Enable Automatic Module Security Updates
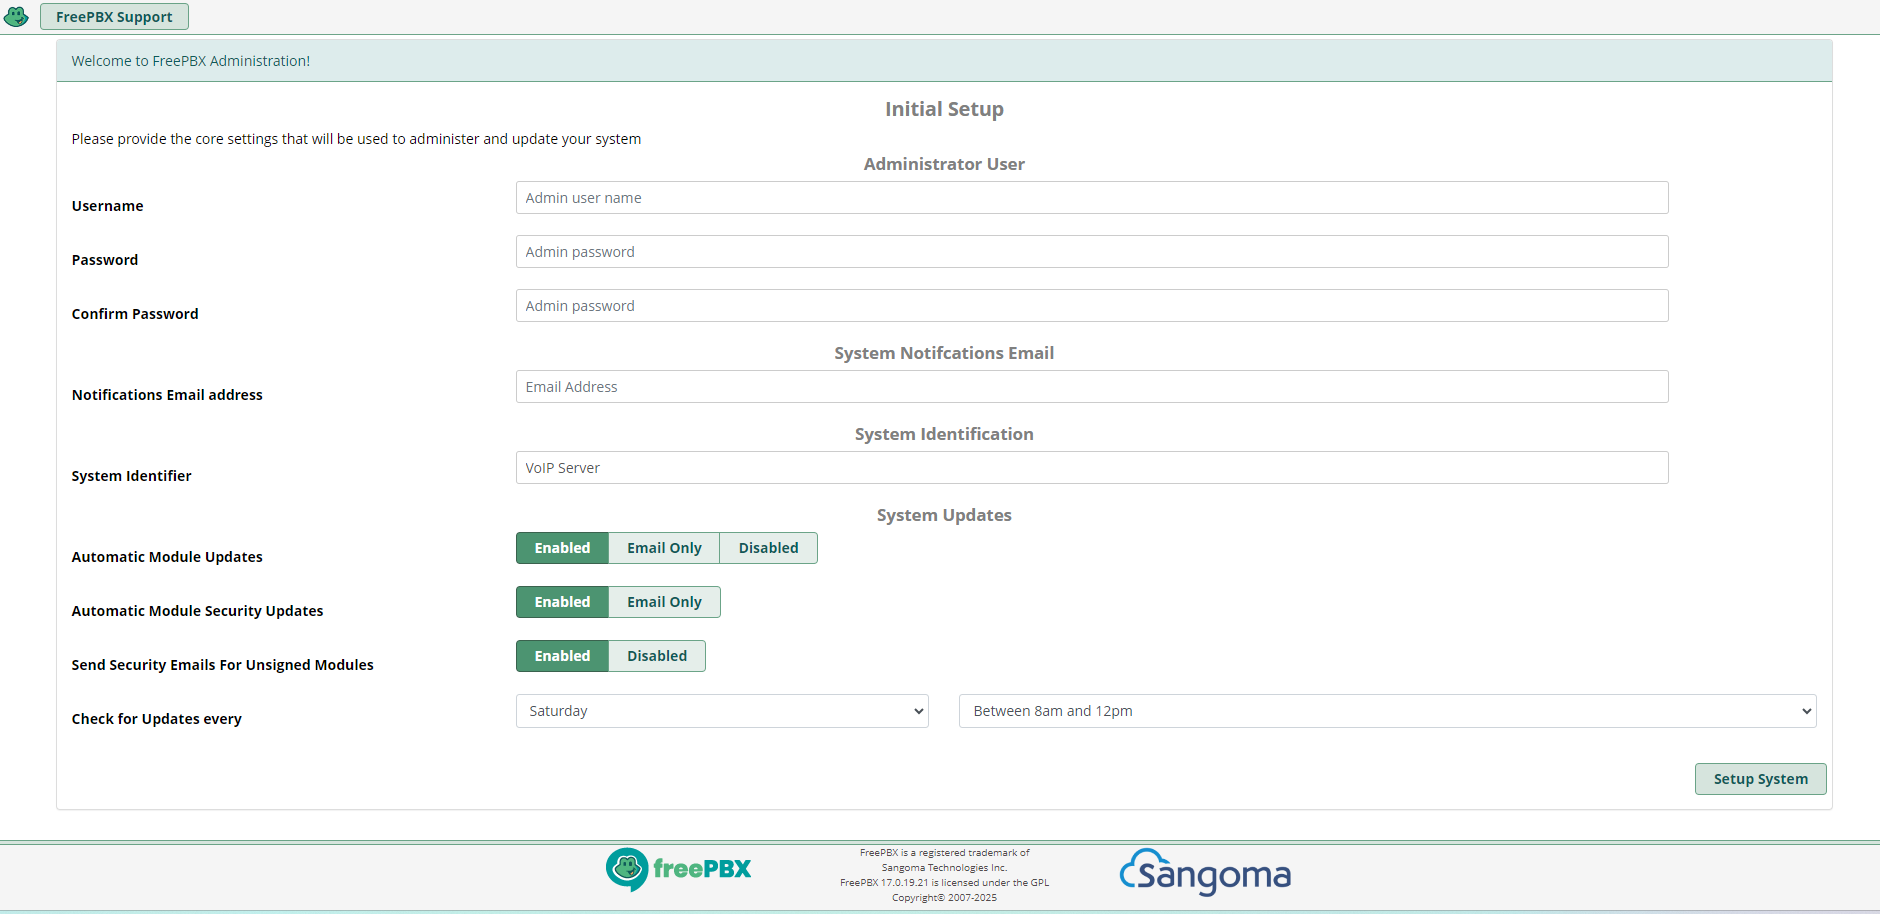Viewport: 1880px width, 914px height. click(x=562, y=602)
